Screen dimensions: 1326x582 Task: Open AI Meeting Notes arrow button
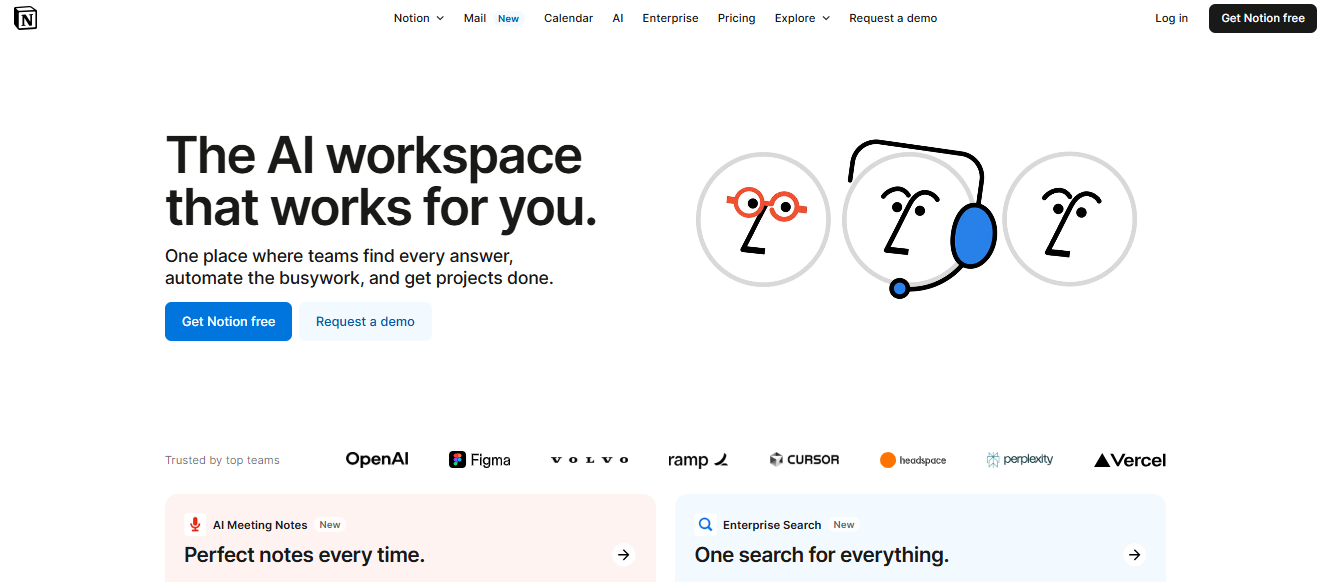624,555
